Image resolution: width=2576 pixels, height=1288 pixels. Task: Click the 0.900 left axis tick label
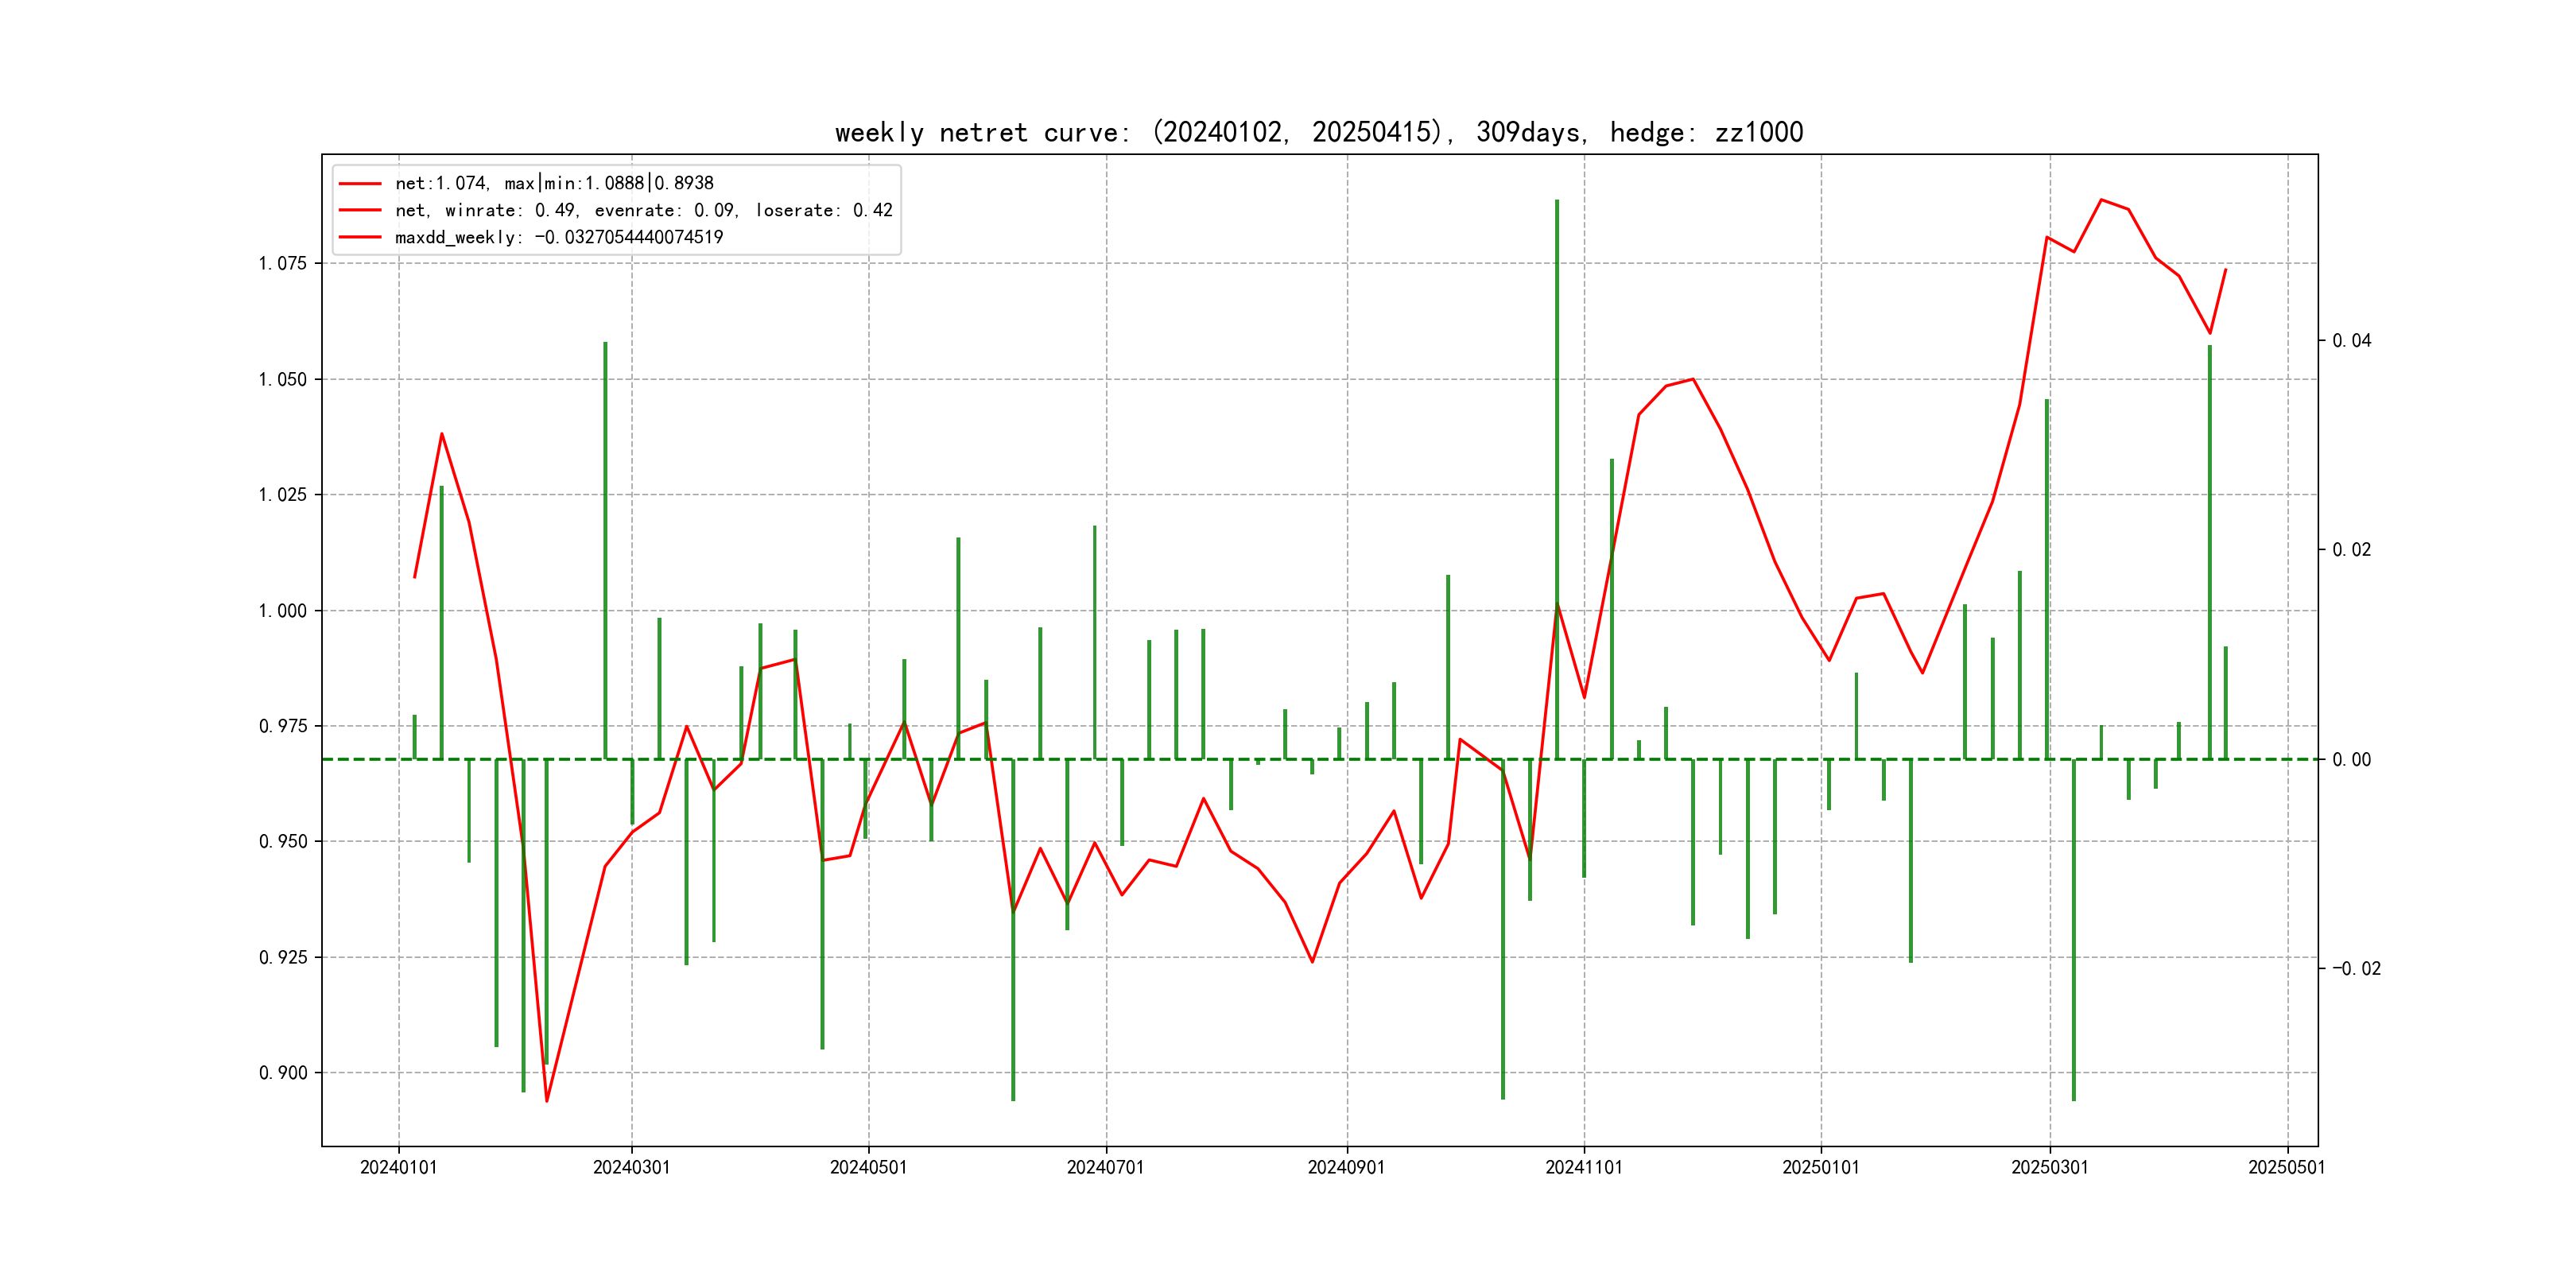(283, 1073)
